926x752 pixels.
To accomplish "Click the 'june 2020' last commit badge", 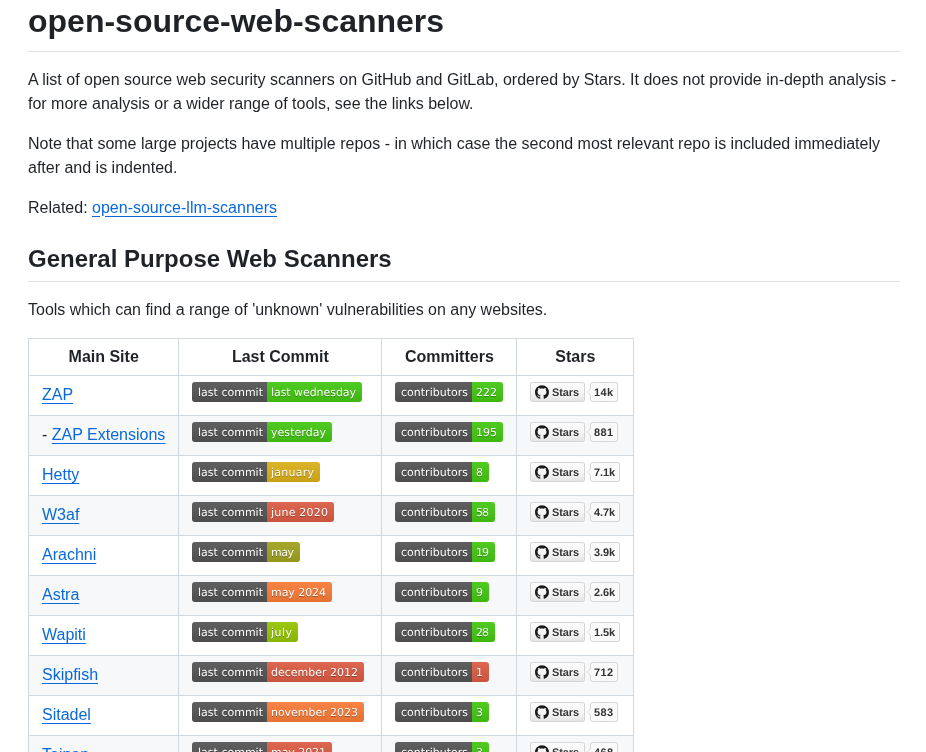I will coord(263,512).
